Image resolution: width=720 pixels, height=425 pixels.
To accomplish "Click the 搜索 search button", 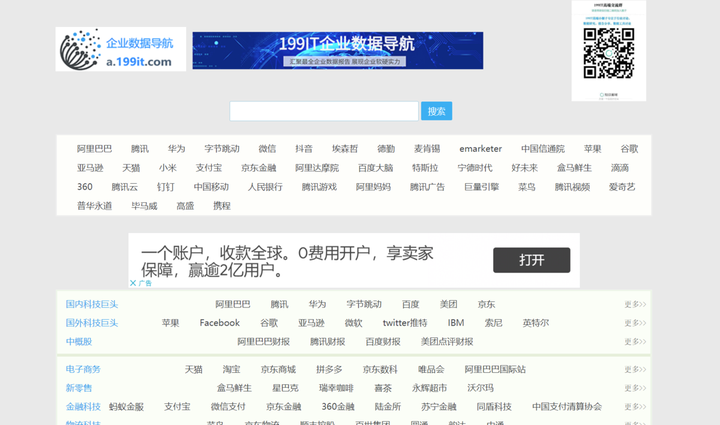I will (436, 111).
